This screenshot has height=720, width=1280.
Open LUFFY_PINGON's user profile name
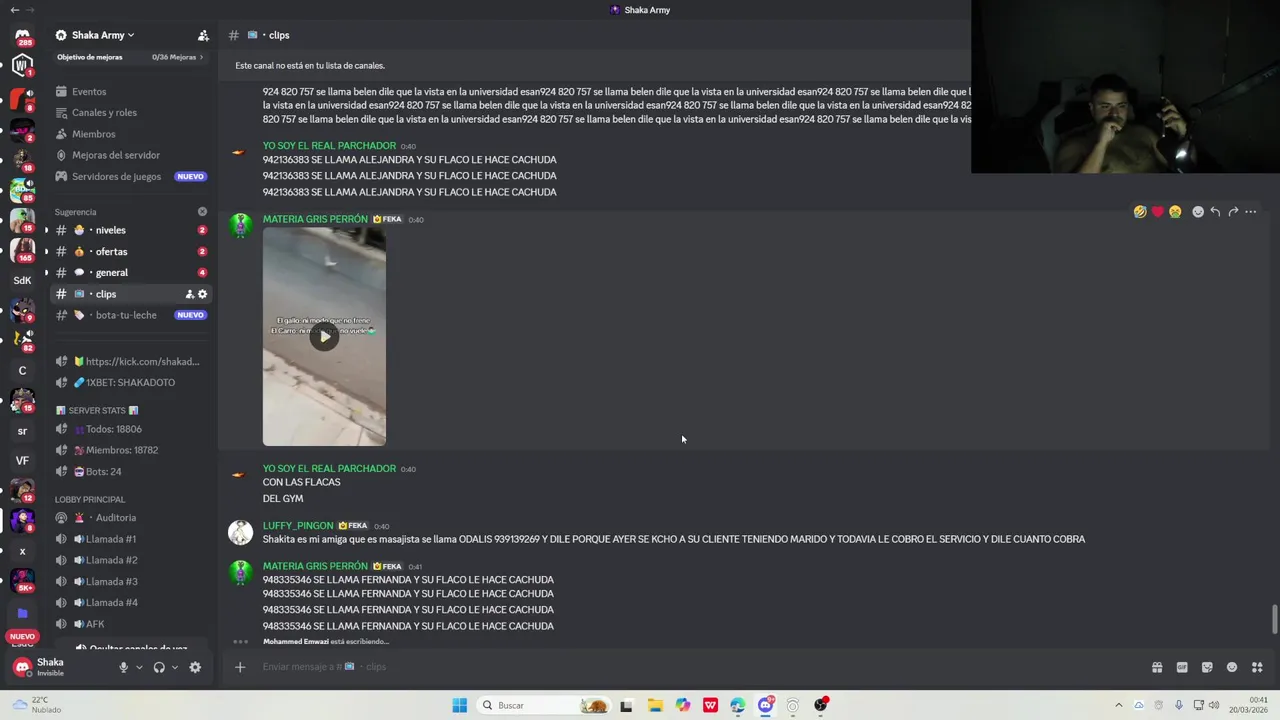pyautogui.click(x=298, y=526)
